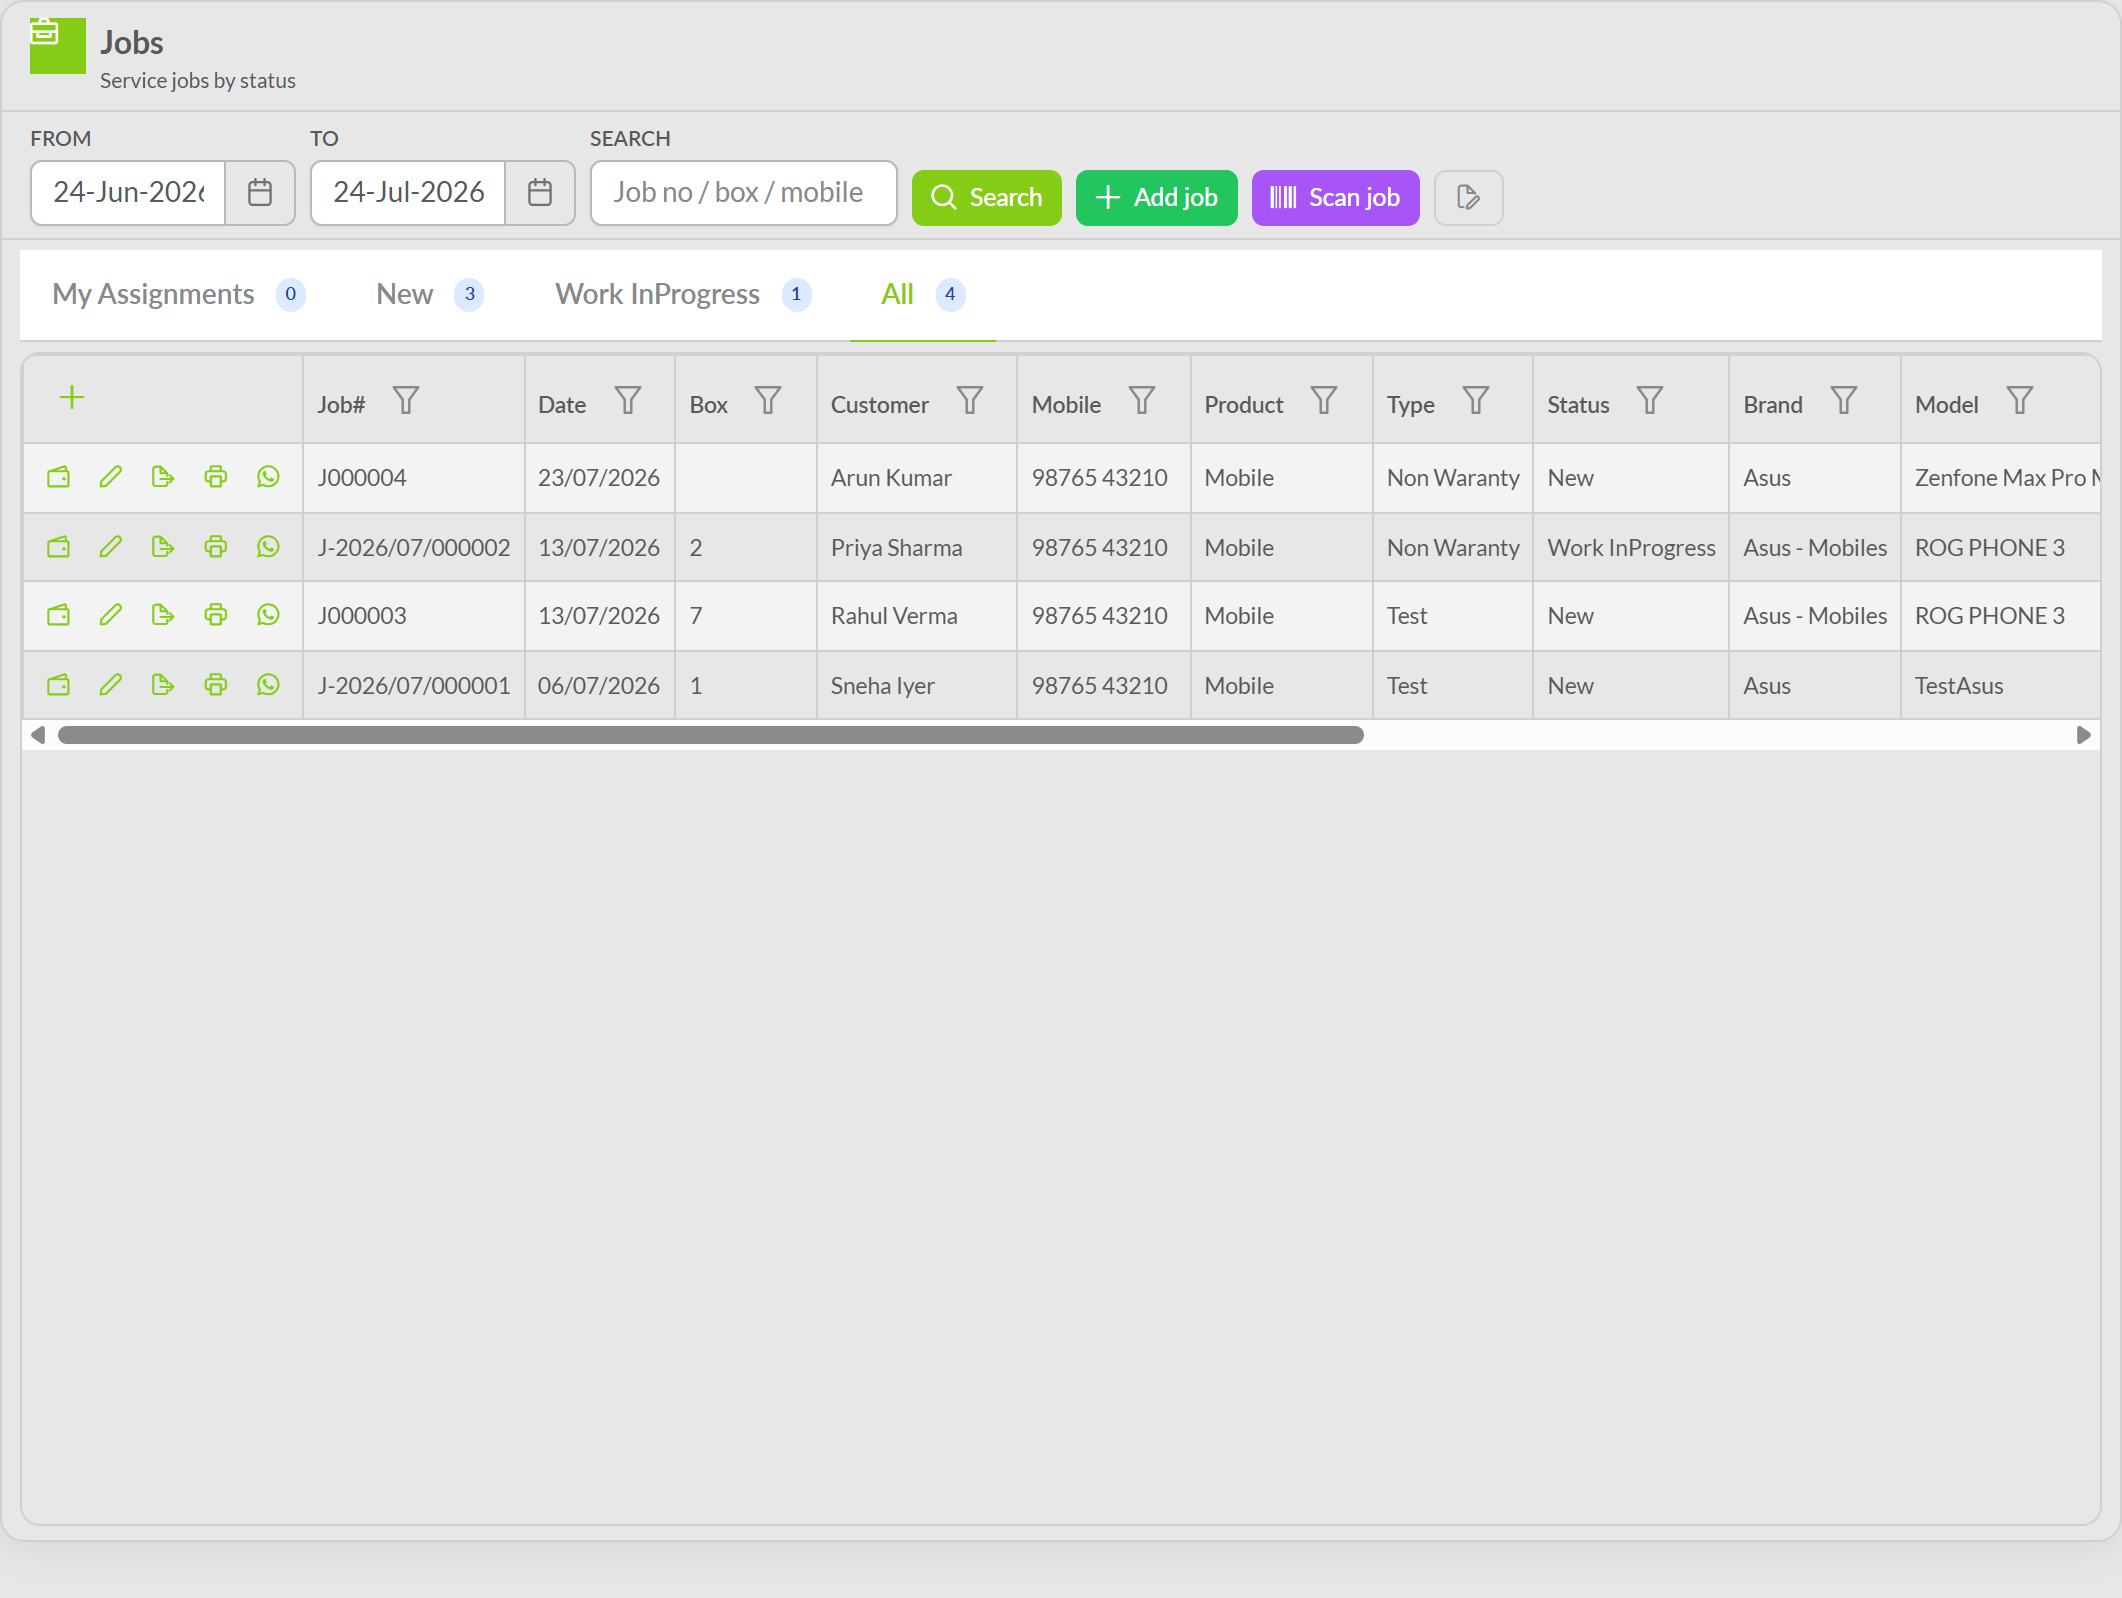The image size is (2122, 1598).
Task: Open wallet payment icon for Priya Sharma's job
Action: click(59, 547)
